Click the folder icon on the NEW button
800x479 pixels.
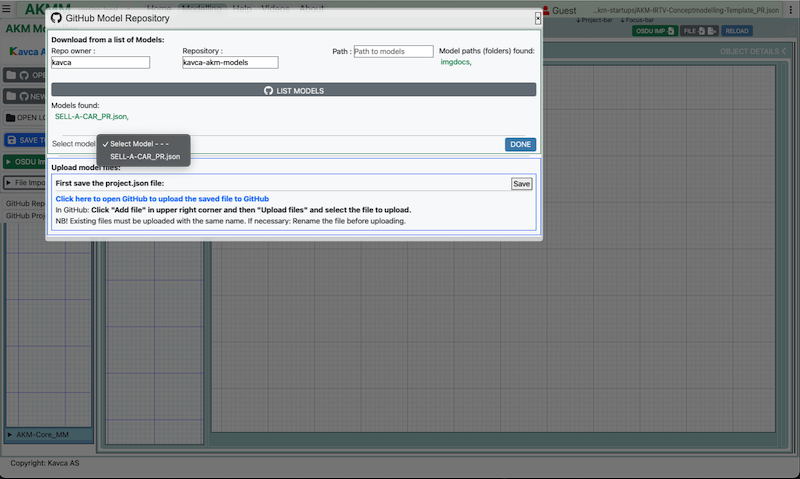pyautogui.click(x=11, y=96)
